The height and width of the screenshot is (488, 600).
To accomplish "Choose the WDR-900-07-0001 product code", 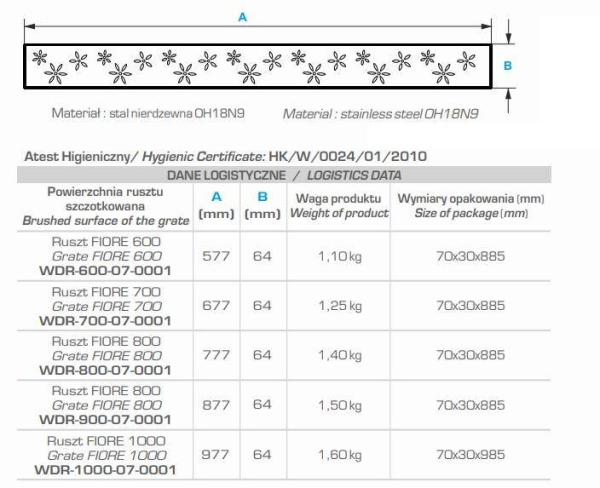I will coord(103,418).
